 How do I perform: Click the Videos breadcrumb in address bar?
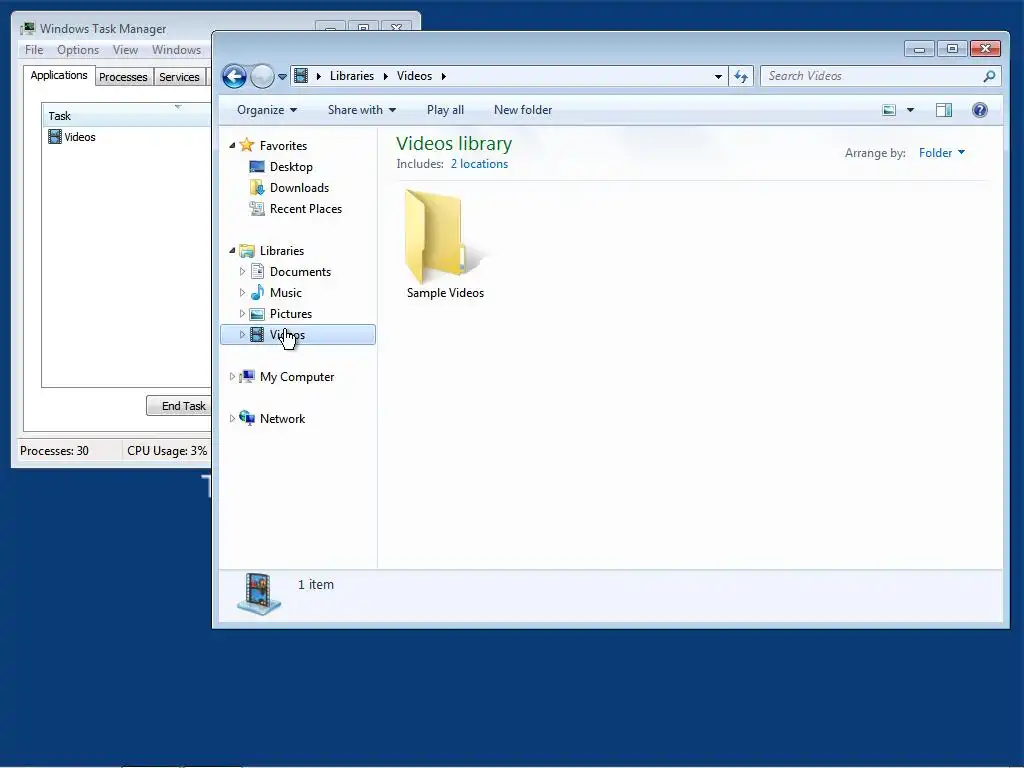coord(414,76)
